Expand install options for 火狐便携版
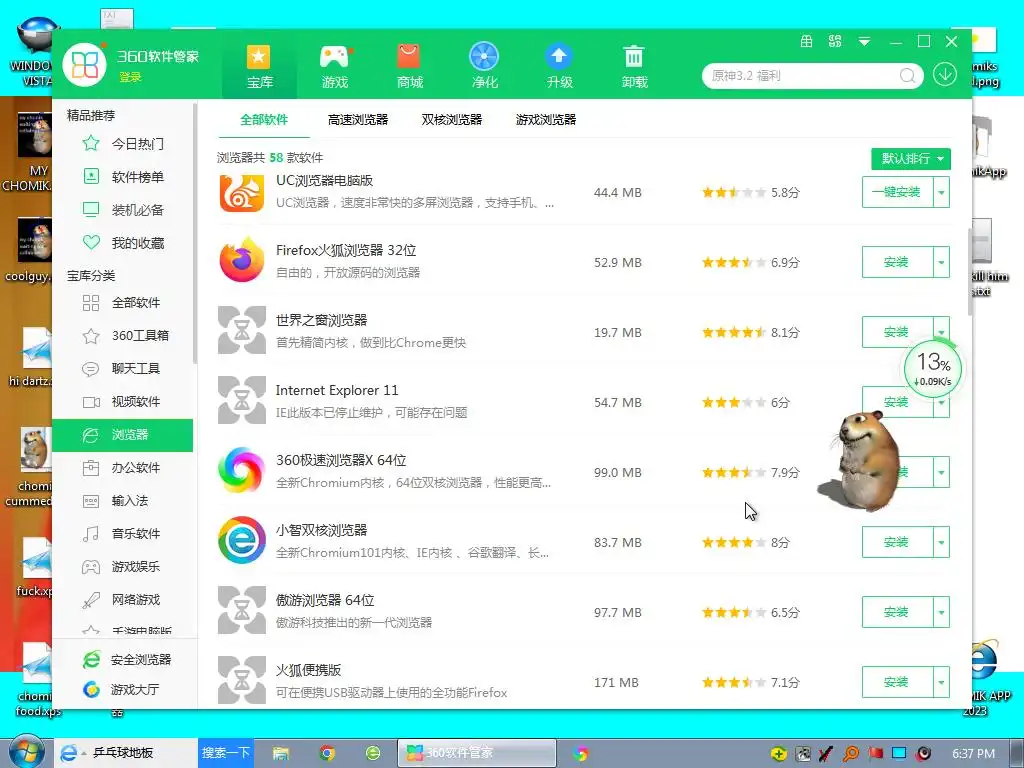The height and width of the screenshot is (768, 1024). click(941, 682)
